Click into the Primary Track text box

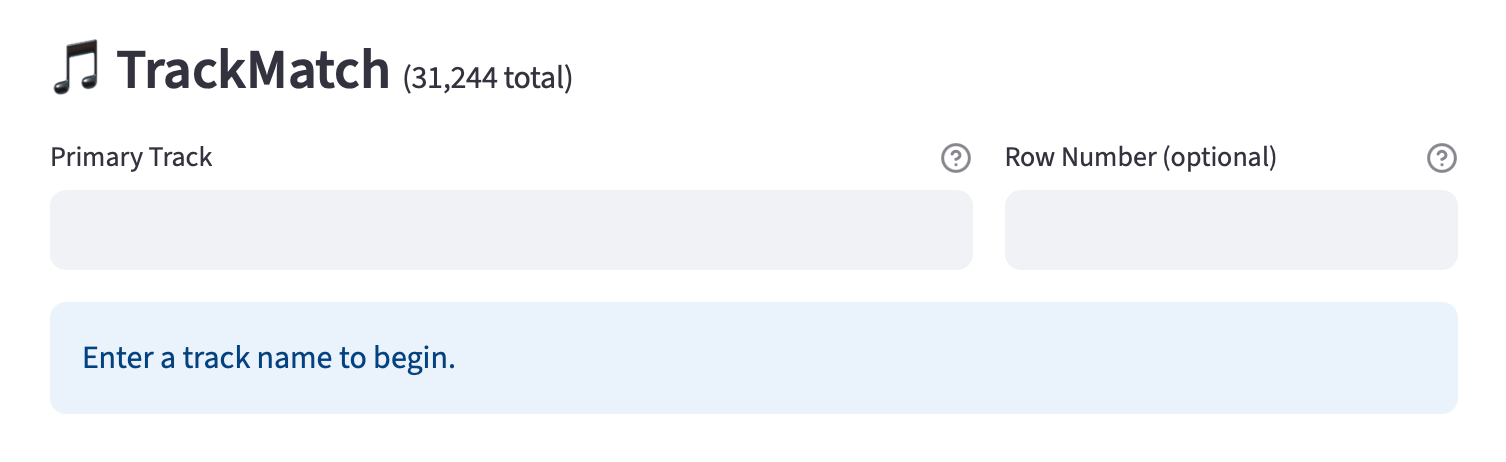(x=511, y=230)
